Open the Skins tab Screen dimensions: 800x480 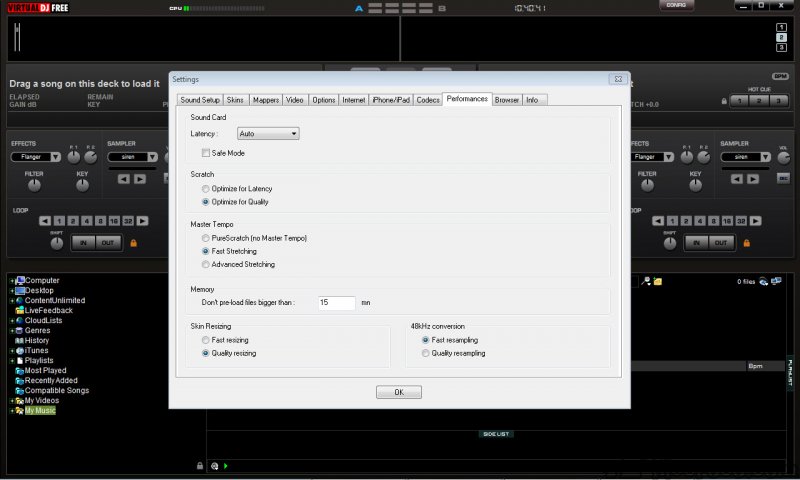click(235, 100)
